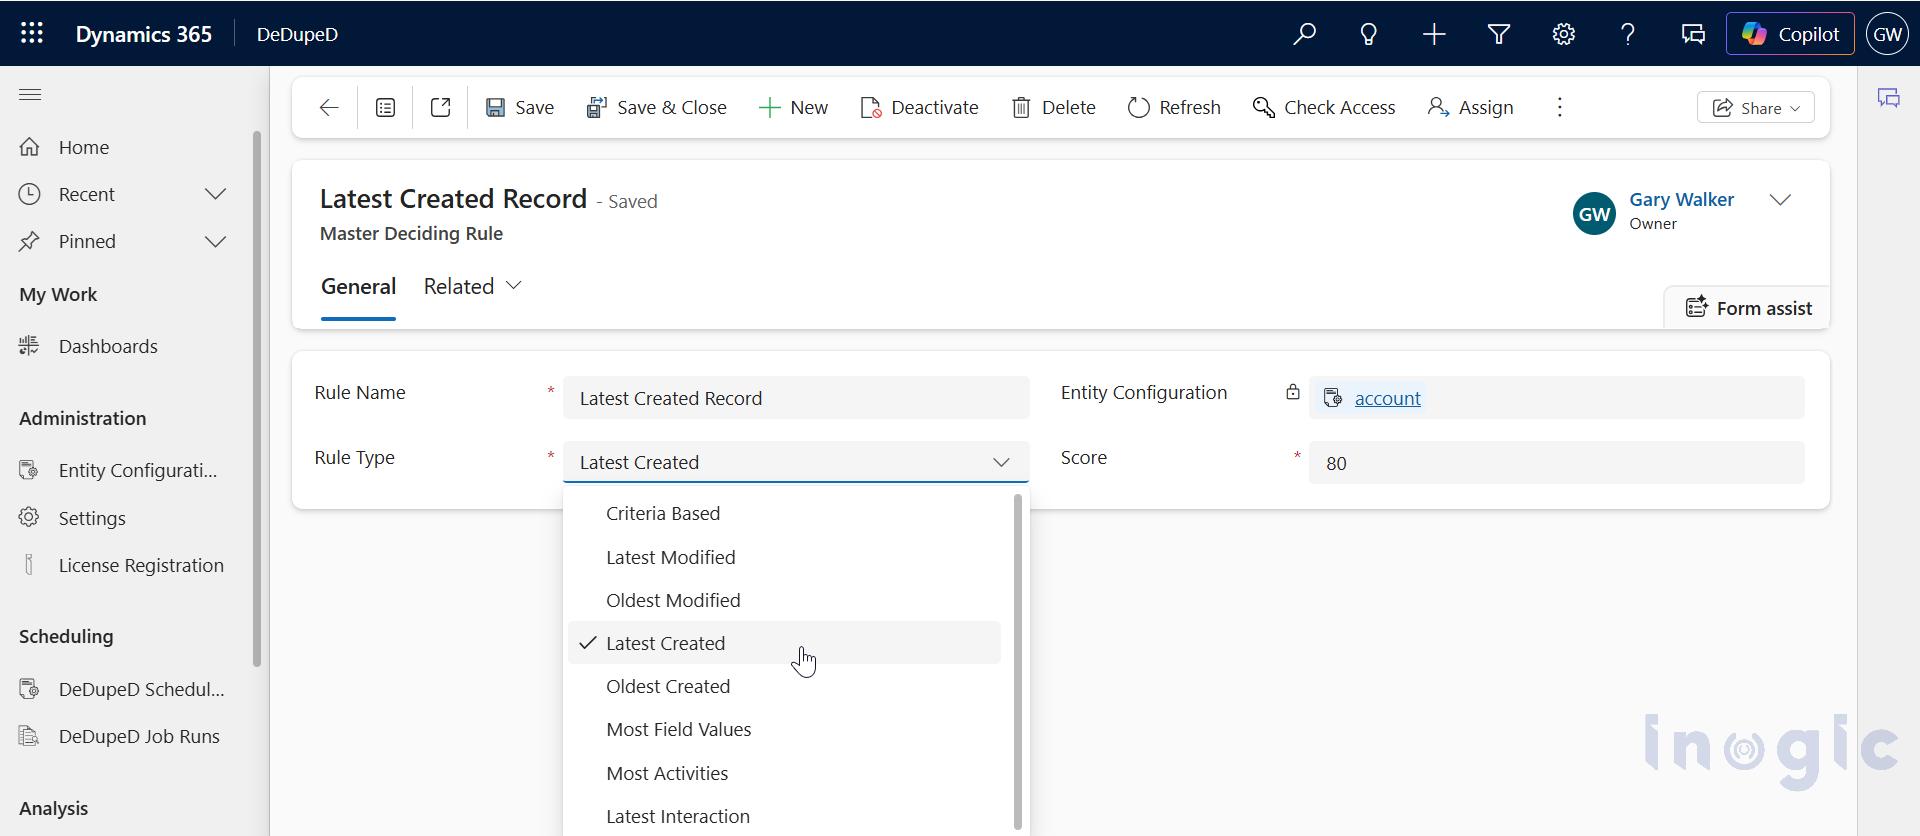Collapse the site map hamburger menu

click(x=30, y=95)
